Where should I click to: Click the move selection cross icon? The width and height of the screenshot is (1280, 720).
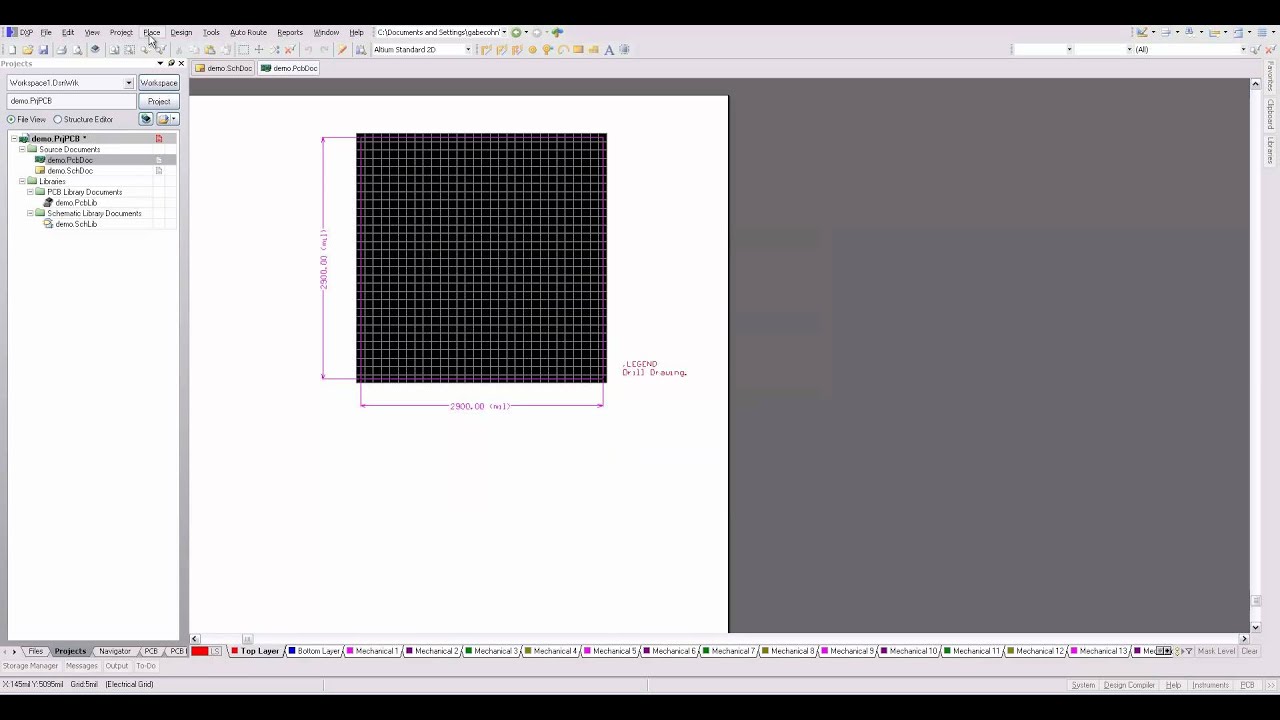[259, 49]
